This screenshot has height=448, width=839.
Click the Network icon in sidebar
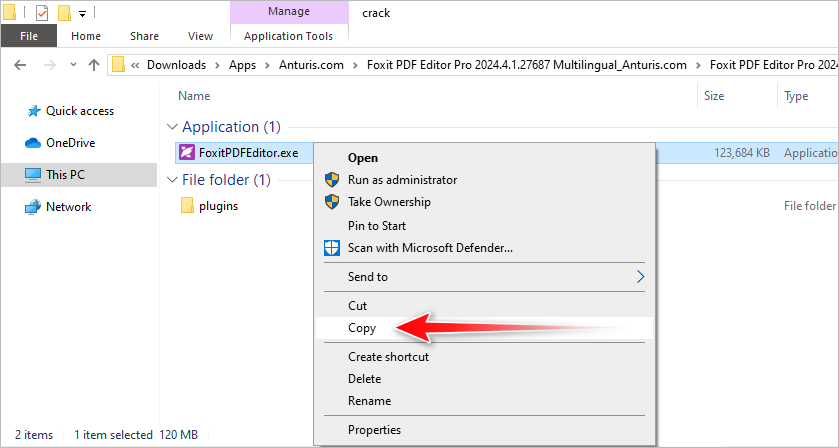tap(32, 207)
